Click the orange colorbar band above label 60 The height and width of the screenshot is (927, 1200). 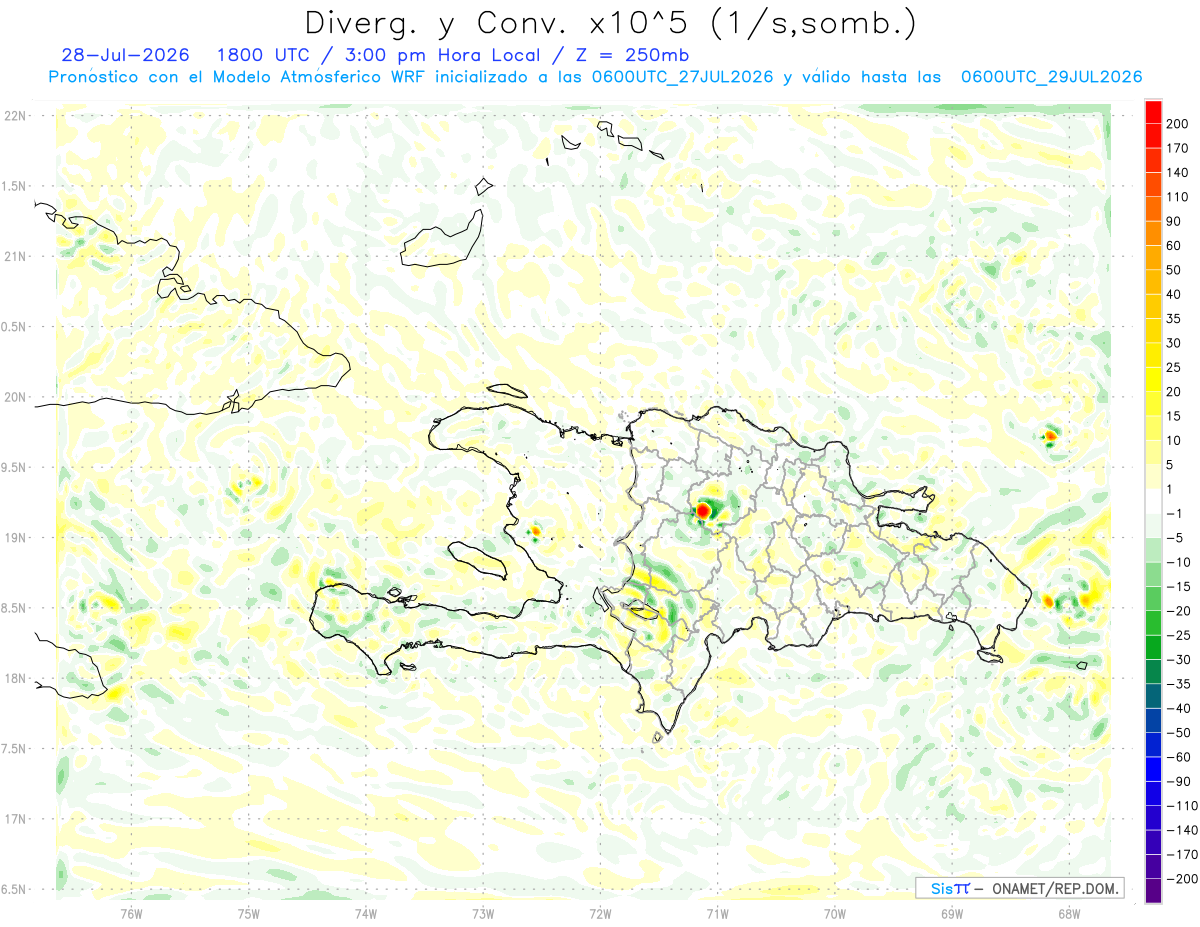[1154, 233]
